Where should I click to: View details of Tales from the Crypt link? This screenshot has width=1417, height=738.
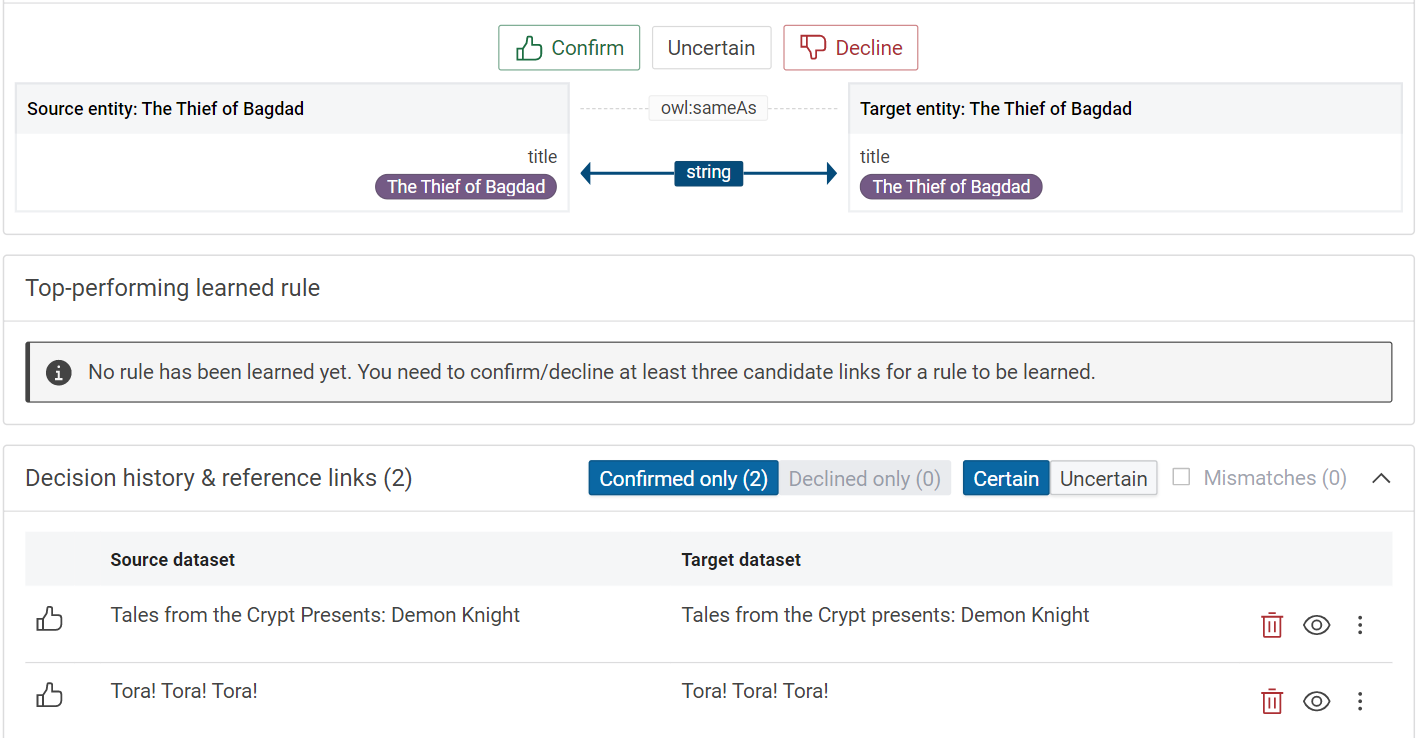point(1316,625)
